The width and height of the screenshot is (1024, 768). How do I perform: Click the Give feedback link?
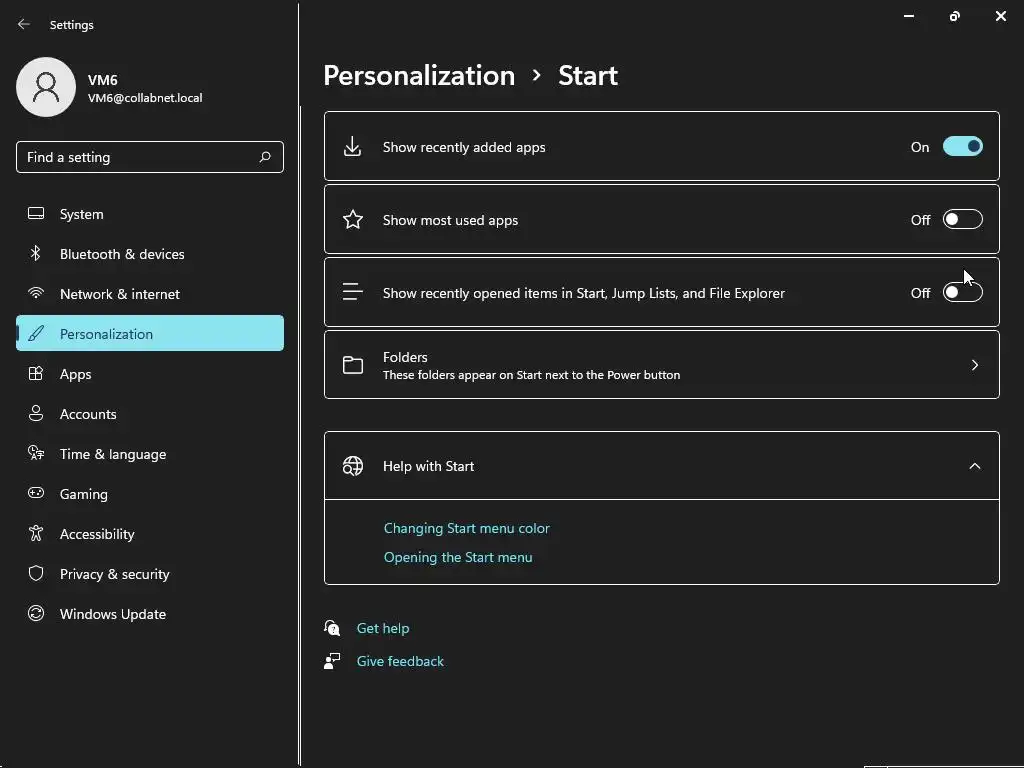(x=400, y=661)
